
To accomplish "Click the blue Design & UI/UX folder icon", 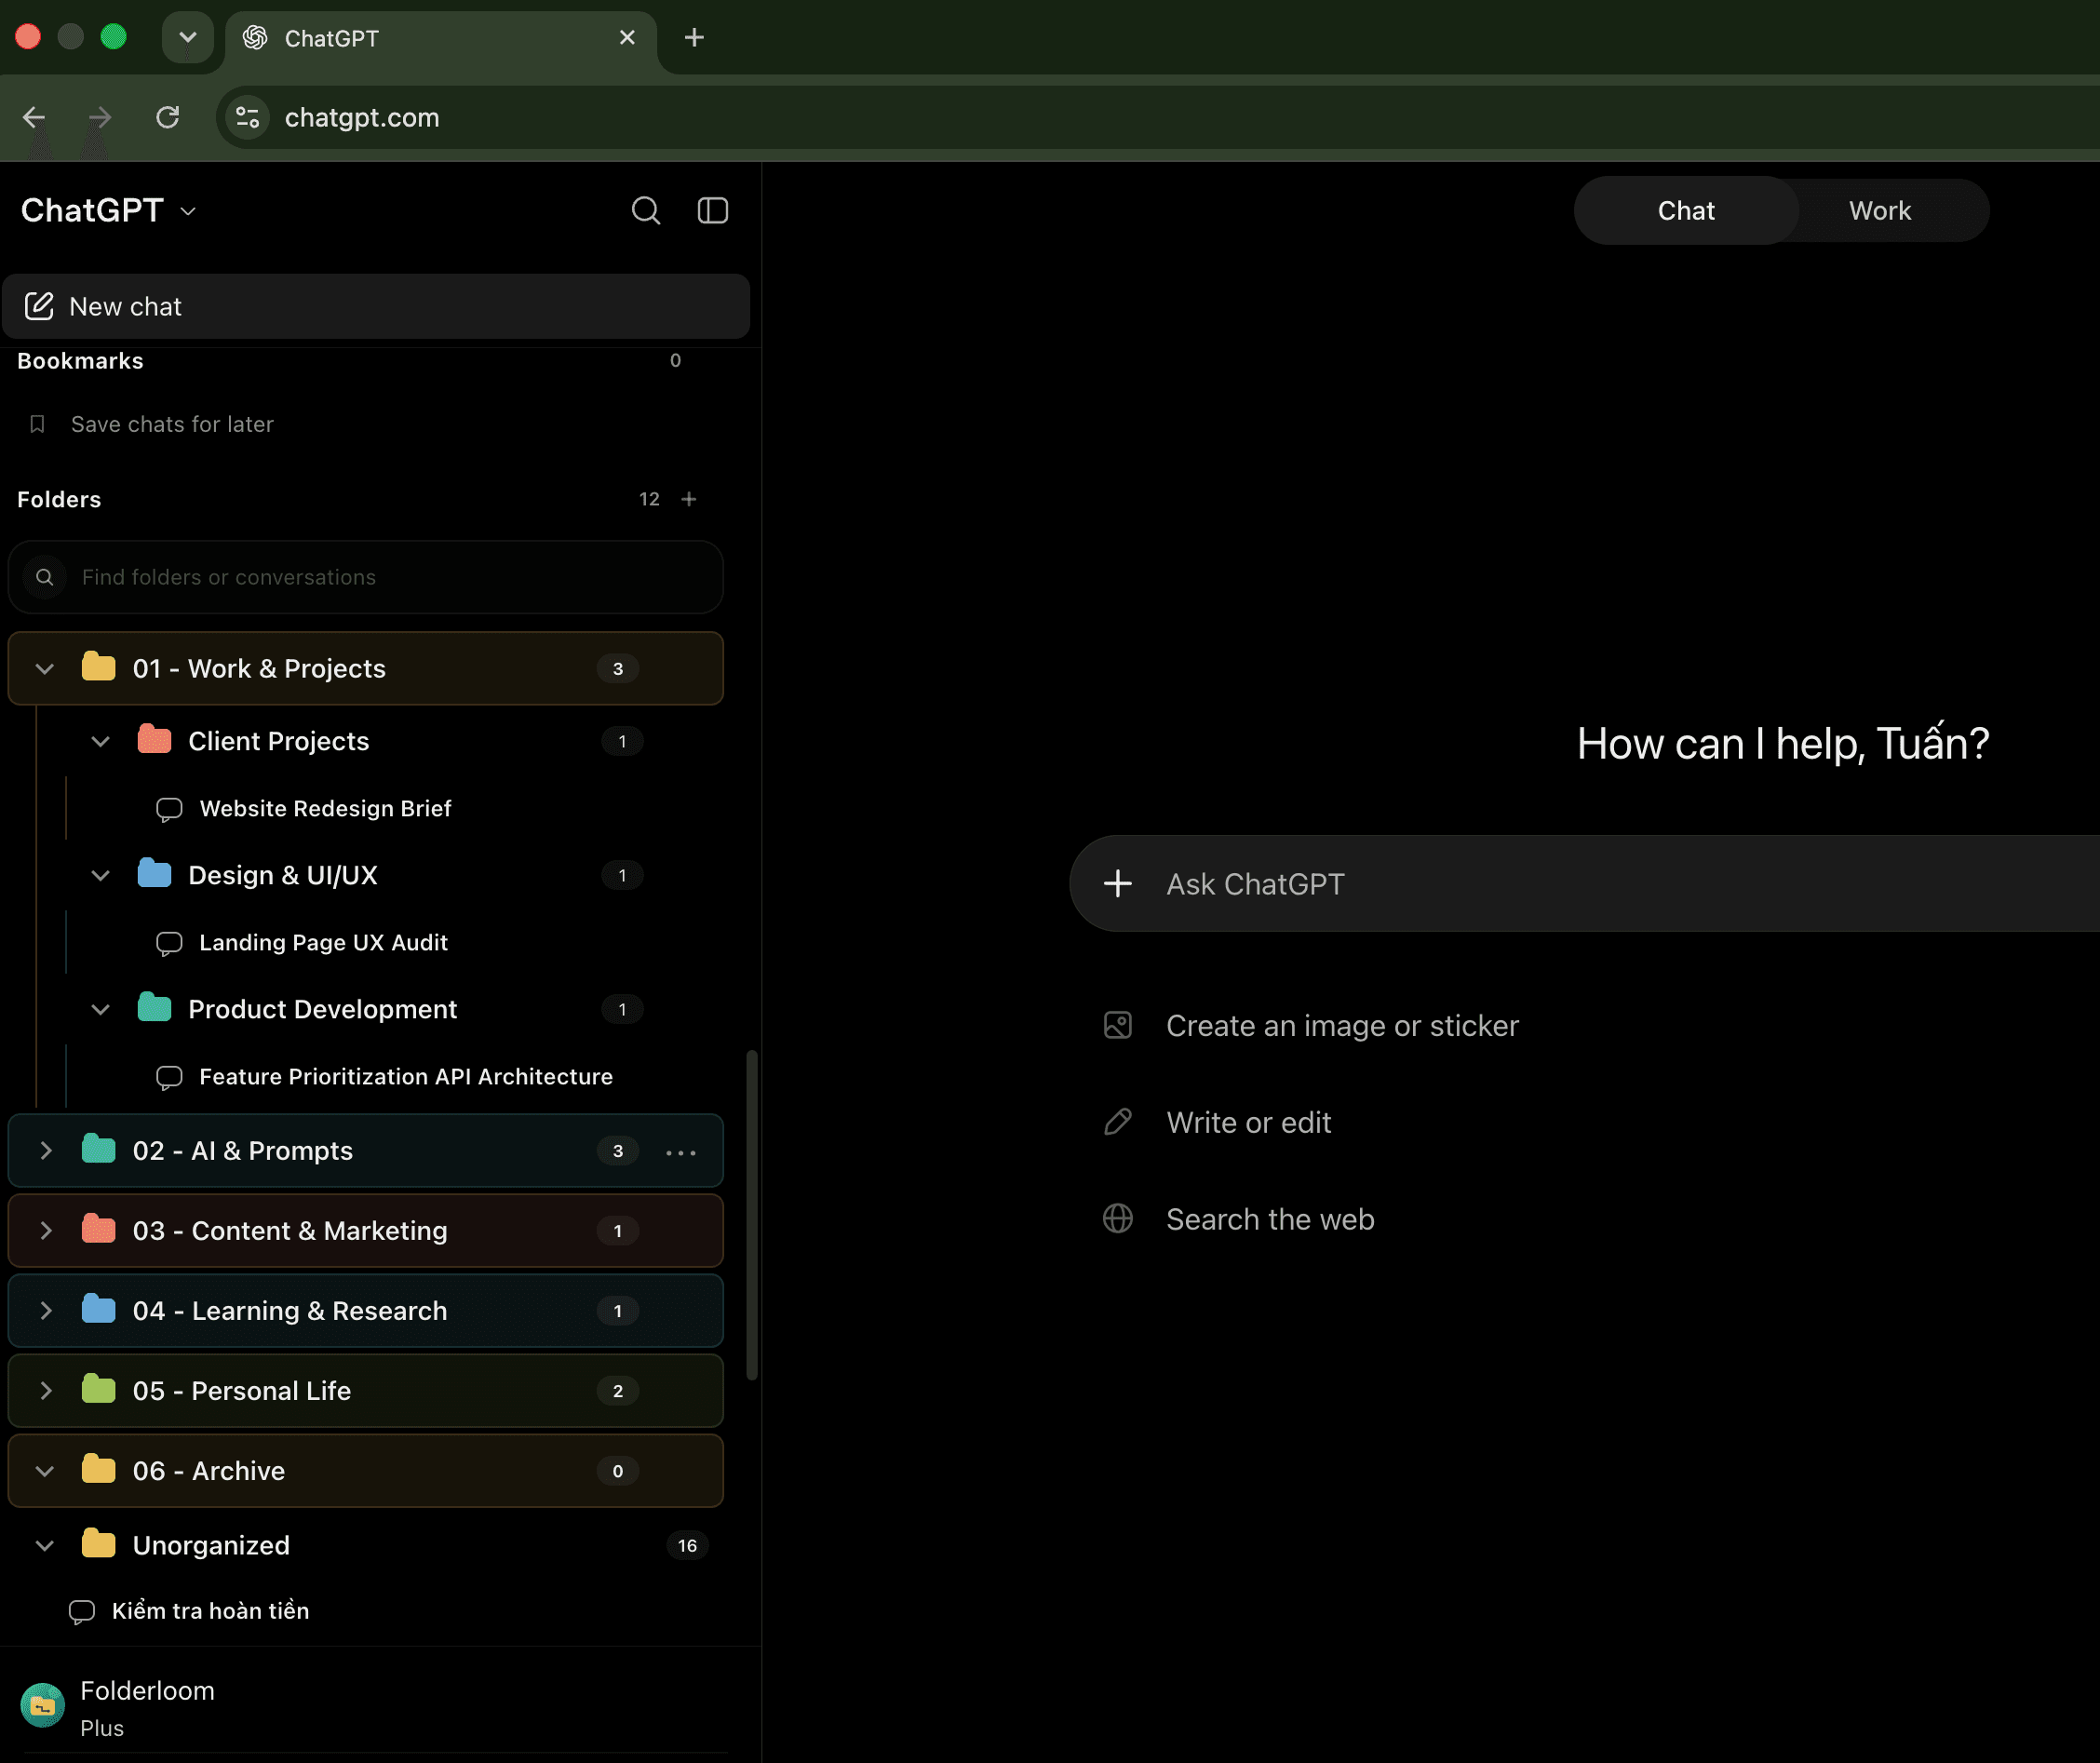I will pyautogui.click(x=154, y=874).
